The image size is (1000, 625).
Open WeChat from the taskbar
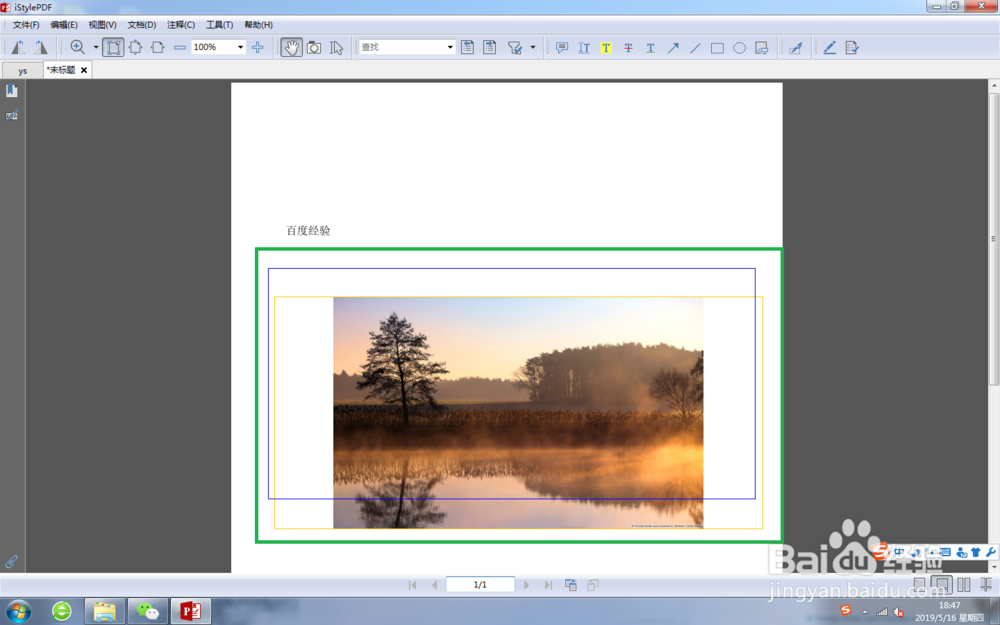click(x=148, y=612)
